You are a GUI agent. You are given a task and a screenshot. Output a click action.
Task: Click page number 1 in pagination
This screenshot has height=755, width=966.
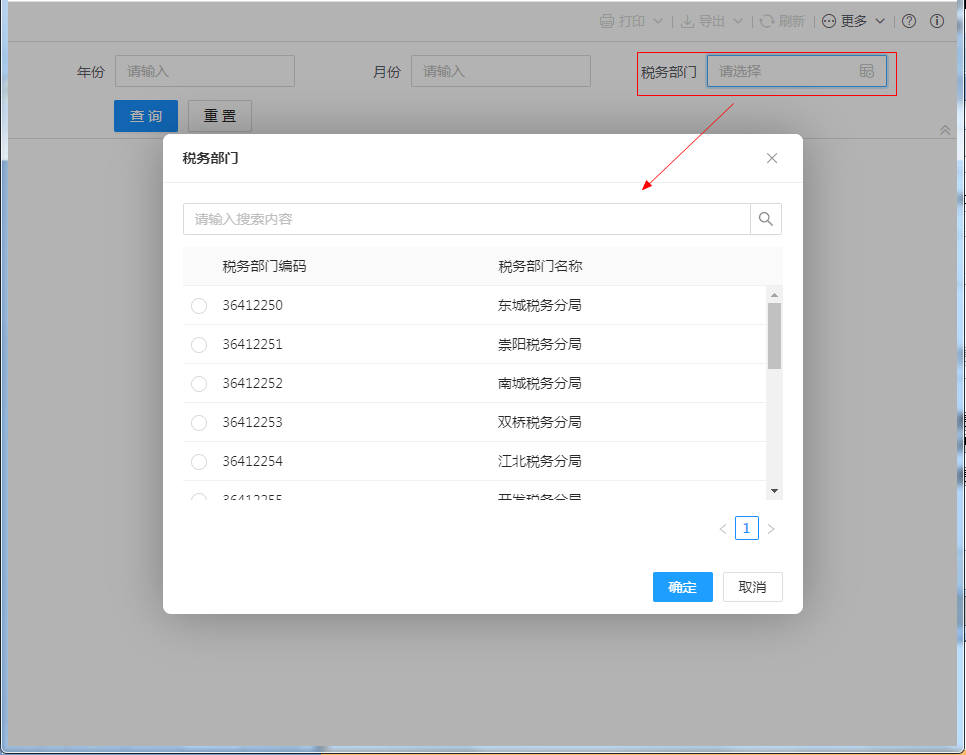pyautogui.click(x=747, y=528)
